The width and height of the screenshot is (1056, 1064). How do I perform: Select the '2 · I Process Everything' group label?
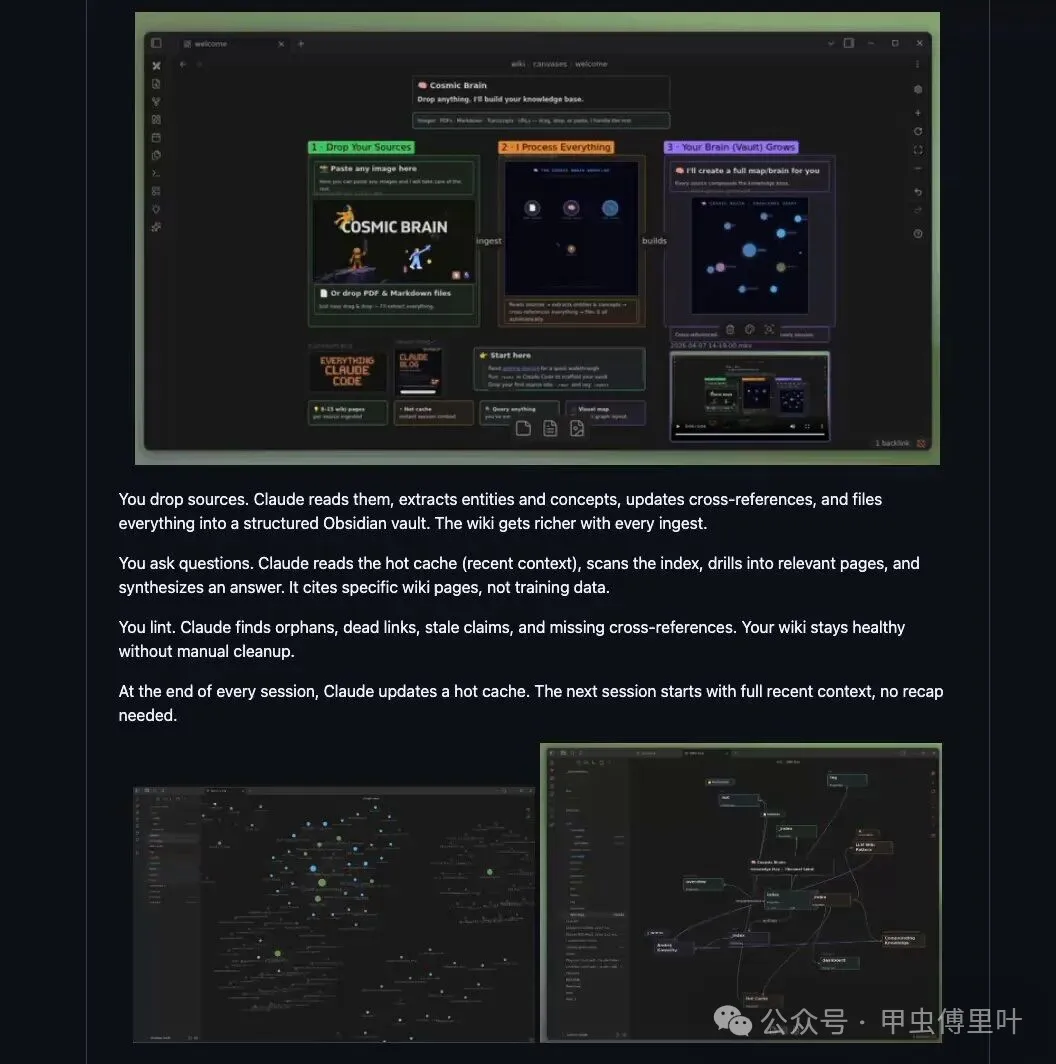pyautogui.click(x=556, y=147)
